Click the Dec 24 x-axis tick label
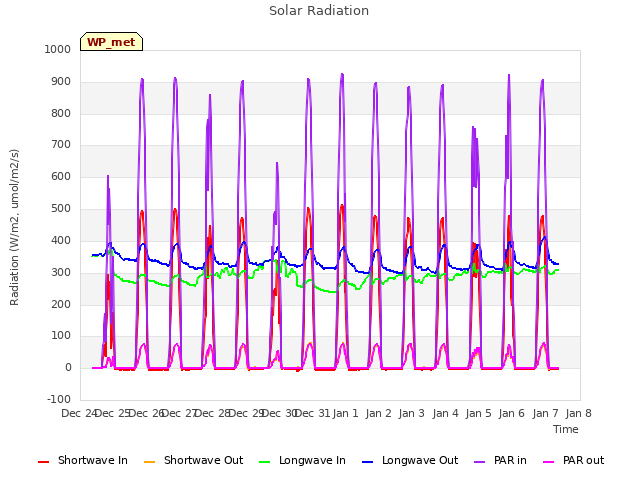The width and height of the screenshot is (640, 480). (79, 413)
